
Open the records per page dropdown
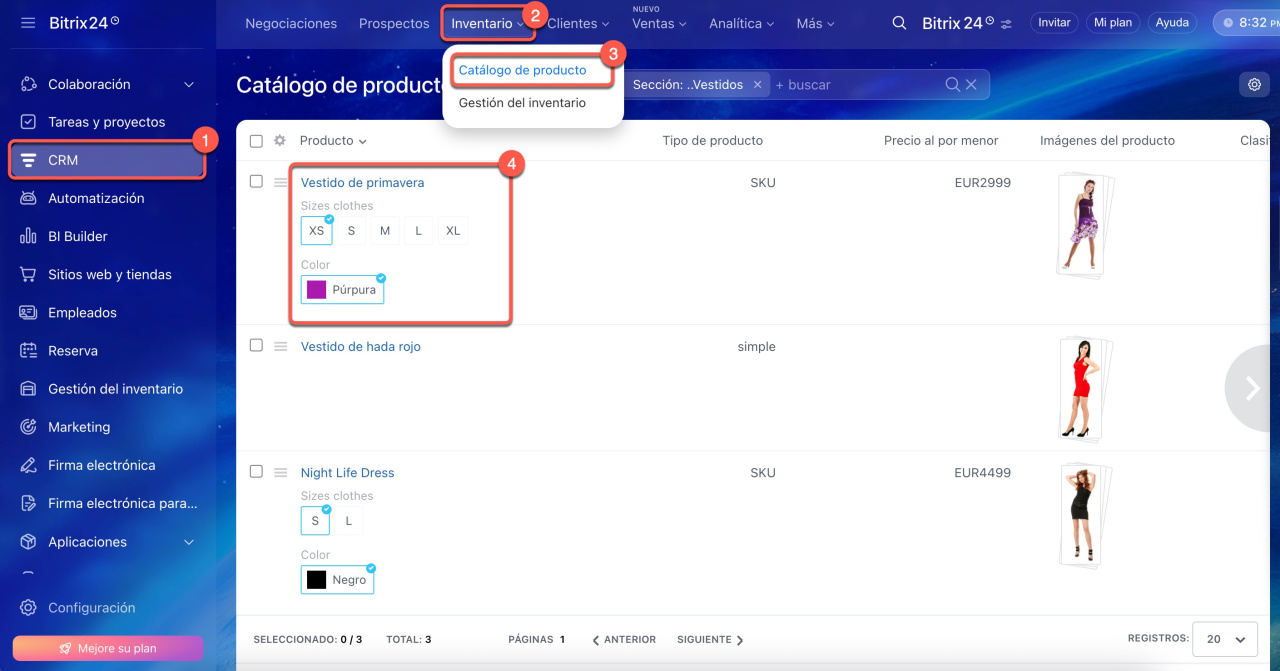click(x=1227, y=638)
